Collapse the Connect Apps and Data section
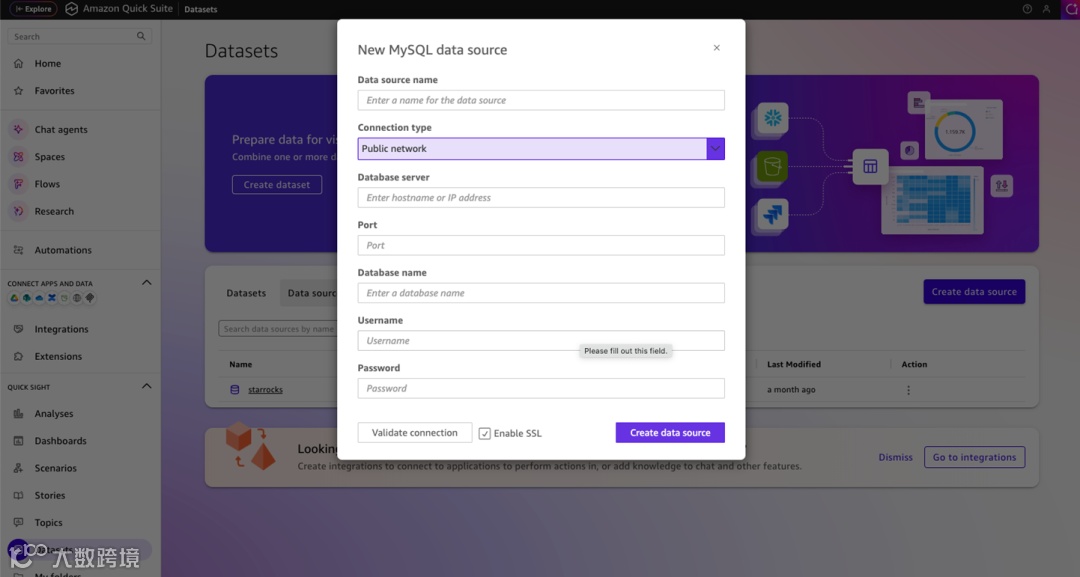The width and height of the screenshot is (1080, 577). point(147,283)
